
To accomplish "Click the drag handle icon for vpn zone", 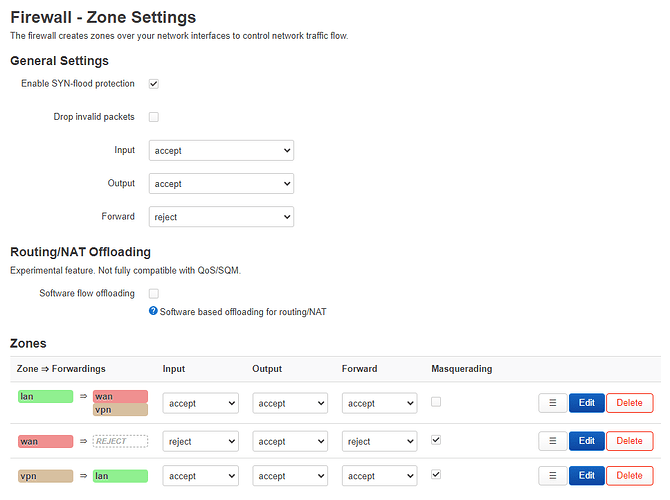I will pos(552,476).
